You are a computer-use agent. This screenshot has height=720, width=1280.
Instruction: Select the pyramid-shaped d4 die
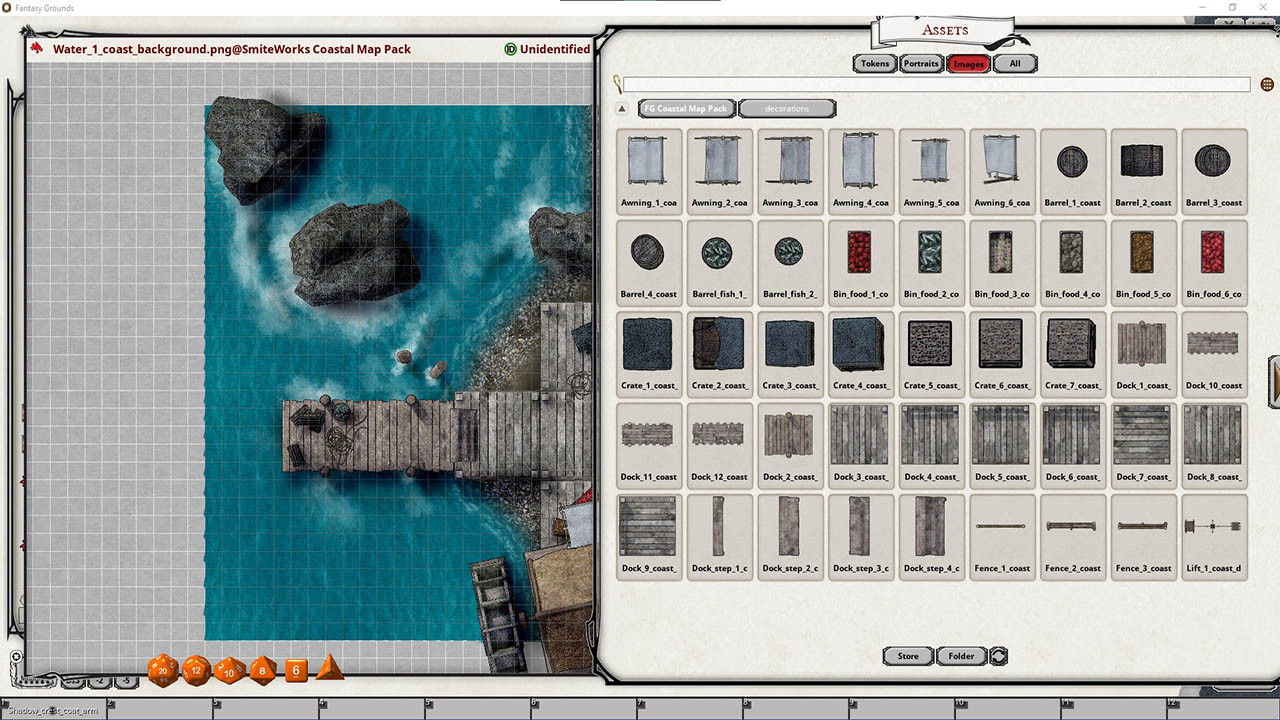pyautogui.click(x=330, y=669)
